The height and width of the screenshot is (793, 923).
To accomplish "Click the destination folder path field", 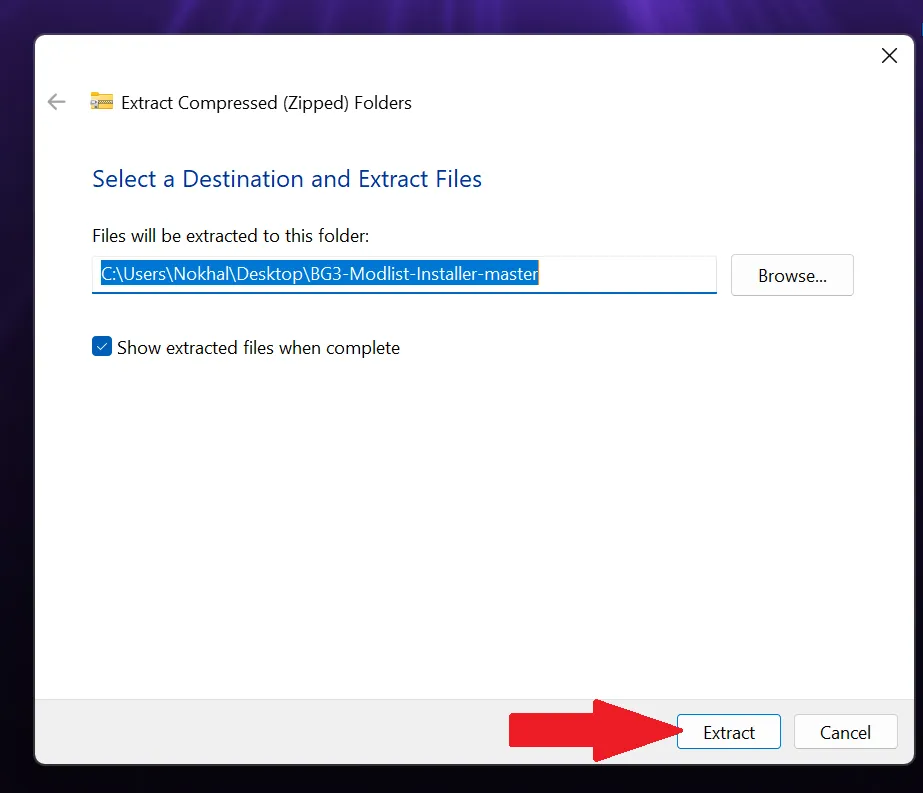I will click(404, 274).
